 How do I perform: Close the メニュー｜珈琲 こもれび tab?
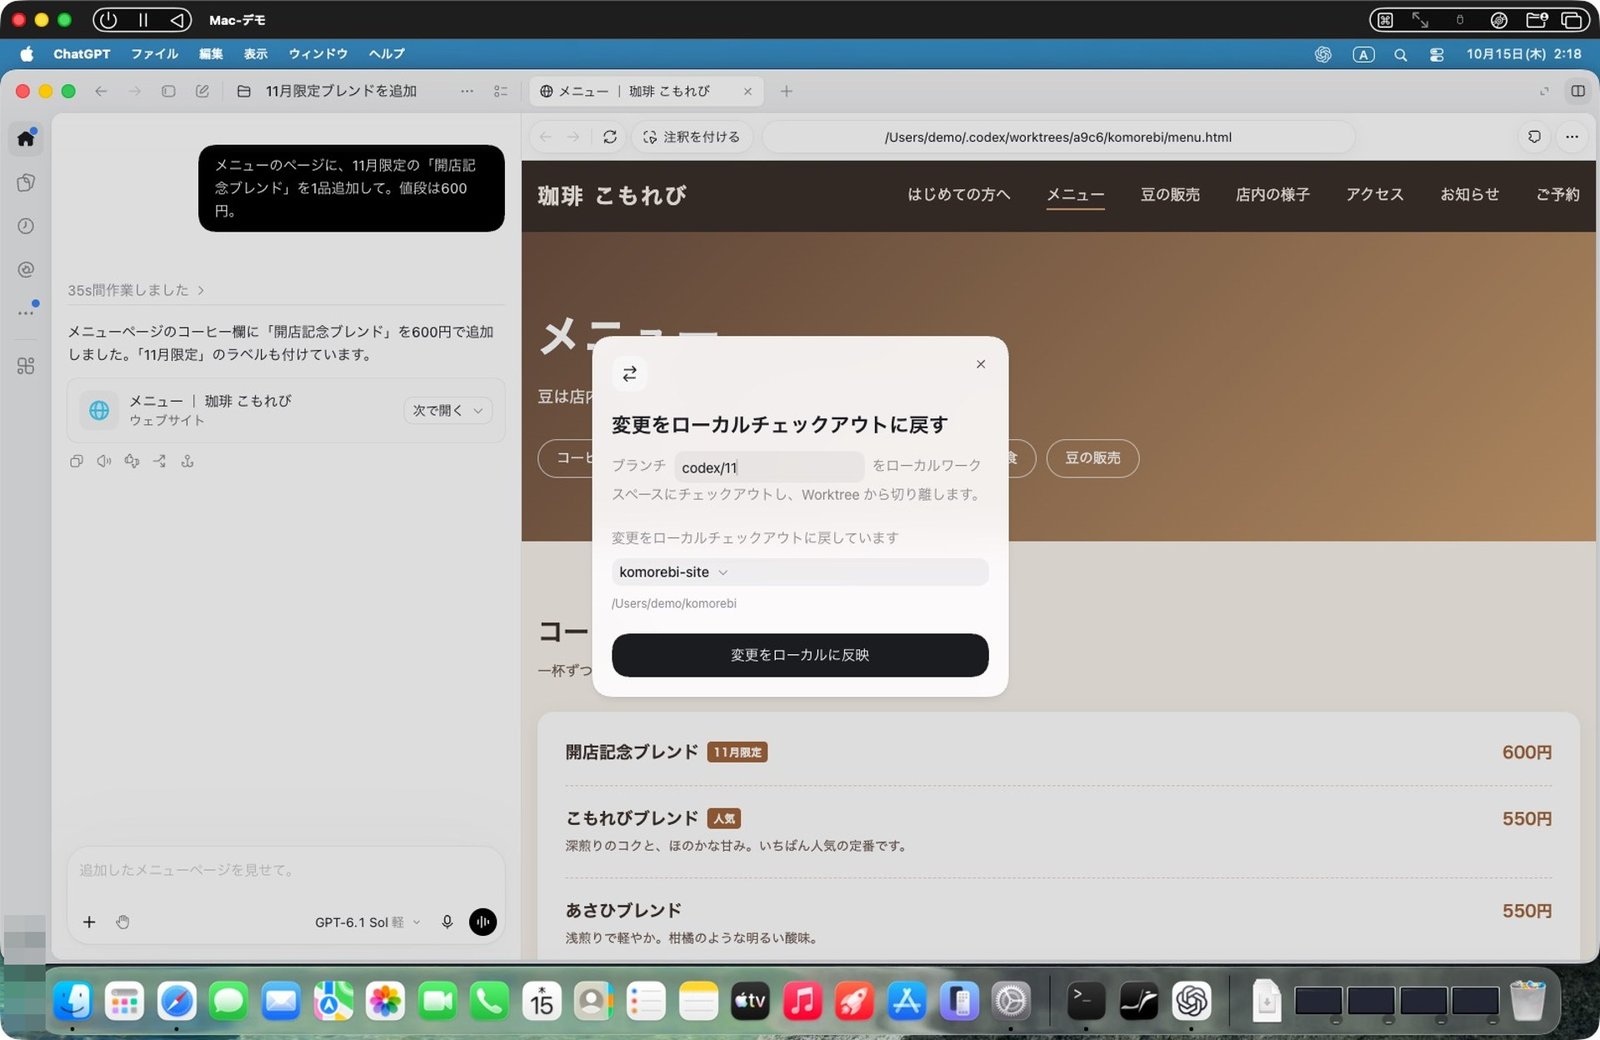(747, 91)
